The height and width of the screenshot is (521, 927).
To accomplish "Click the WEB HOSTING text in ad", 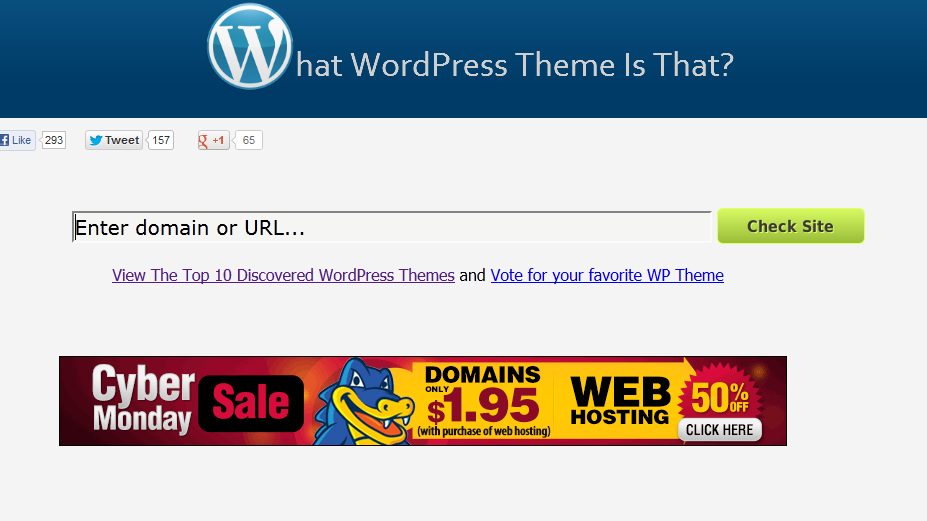I will point(620,400).
